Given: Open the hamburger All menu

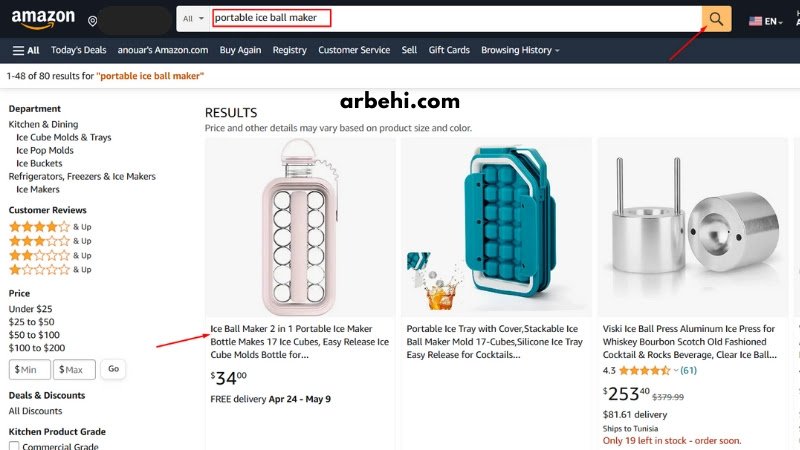Looking at the screenshot, I should coord(26,50).
